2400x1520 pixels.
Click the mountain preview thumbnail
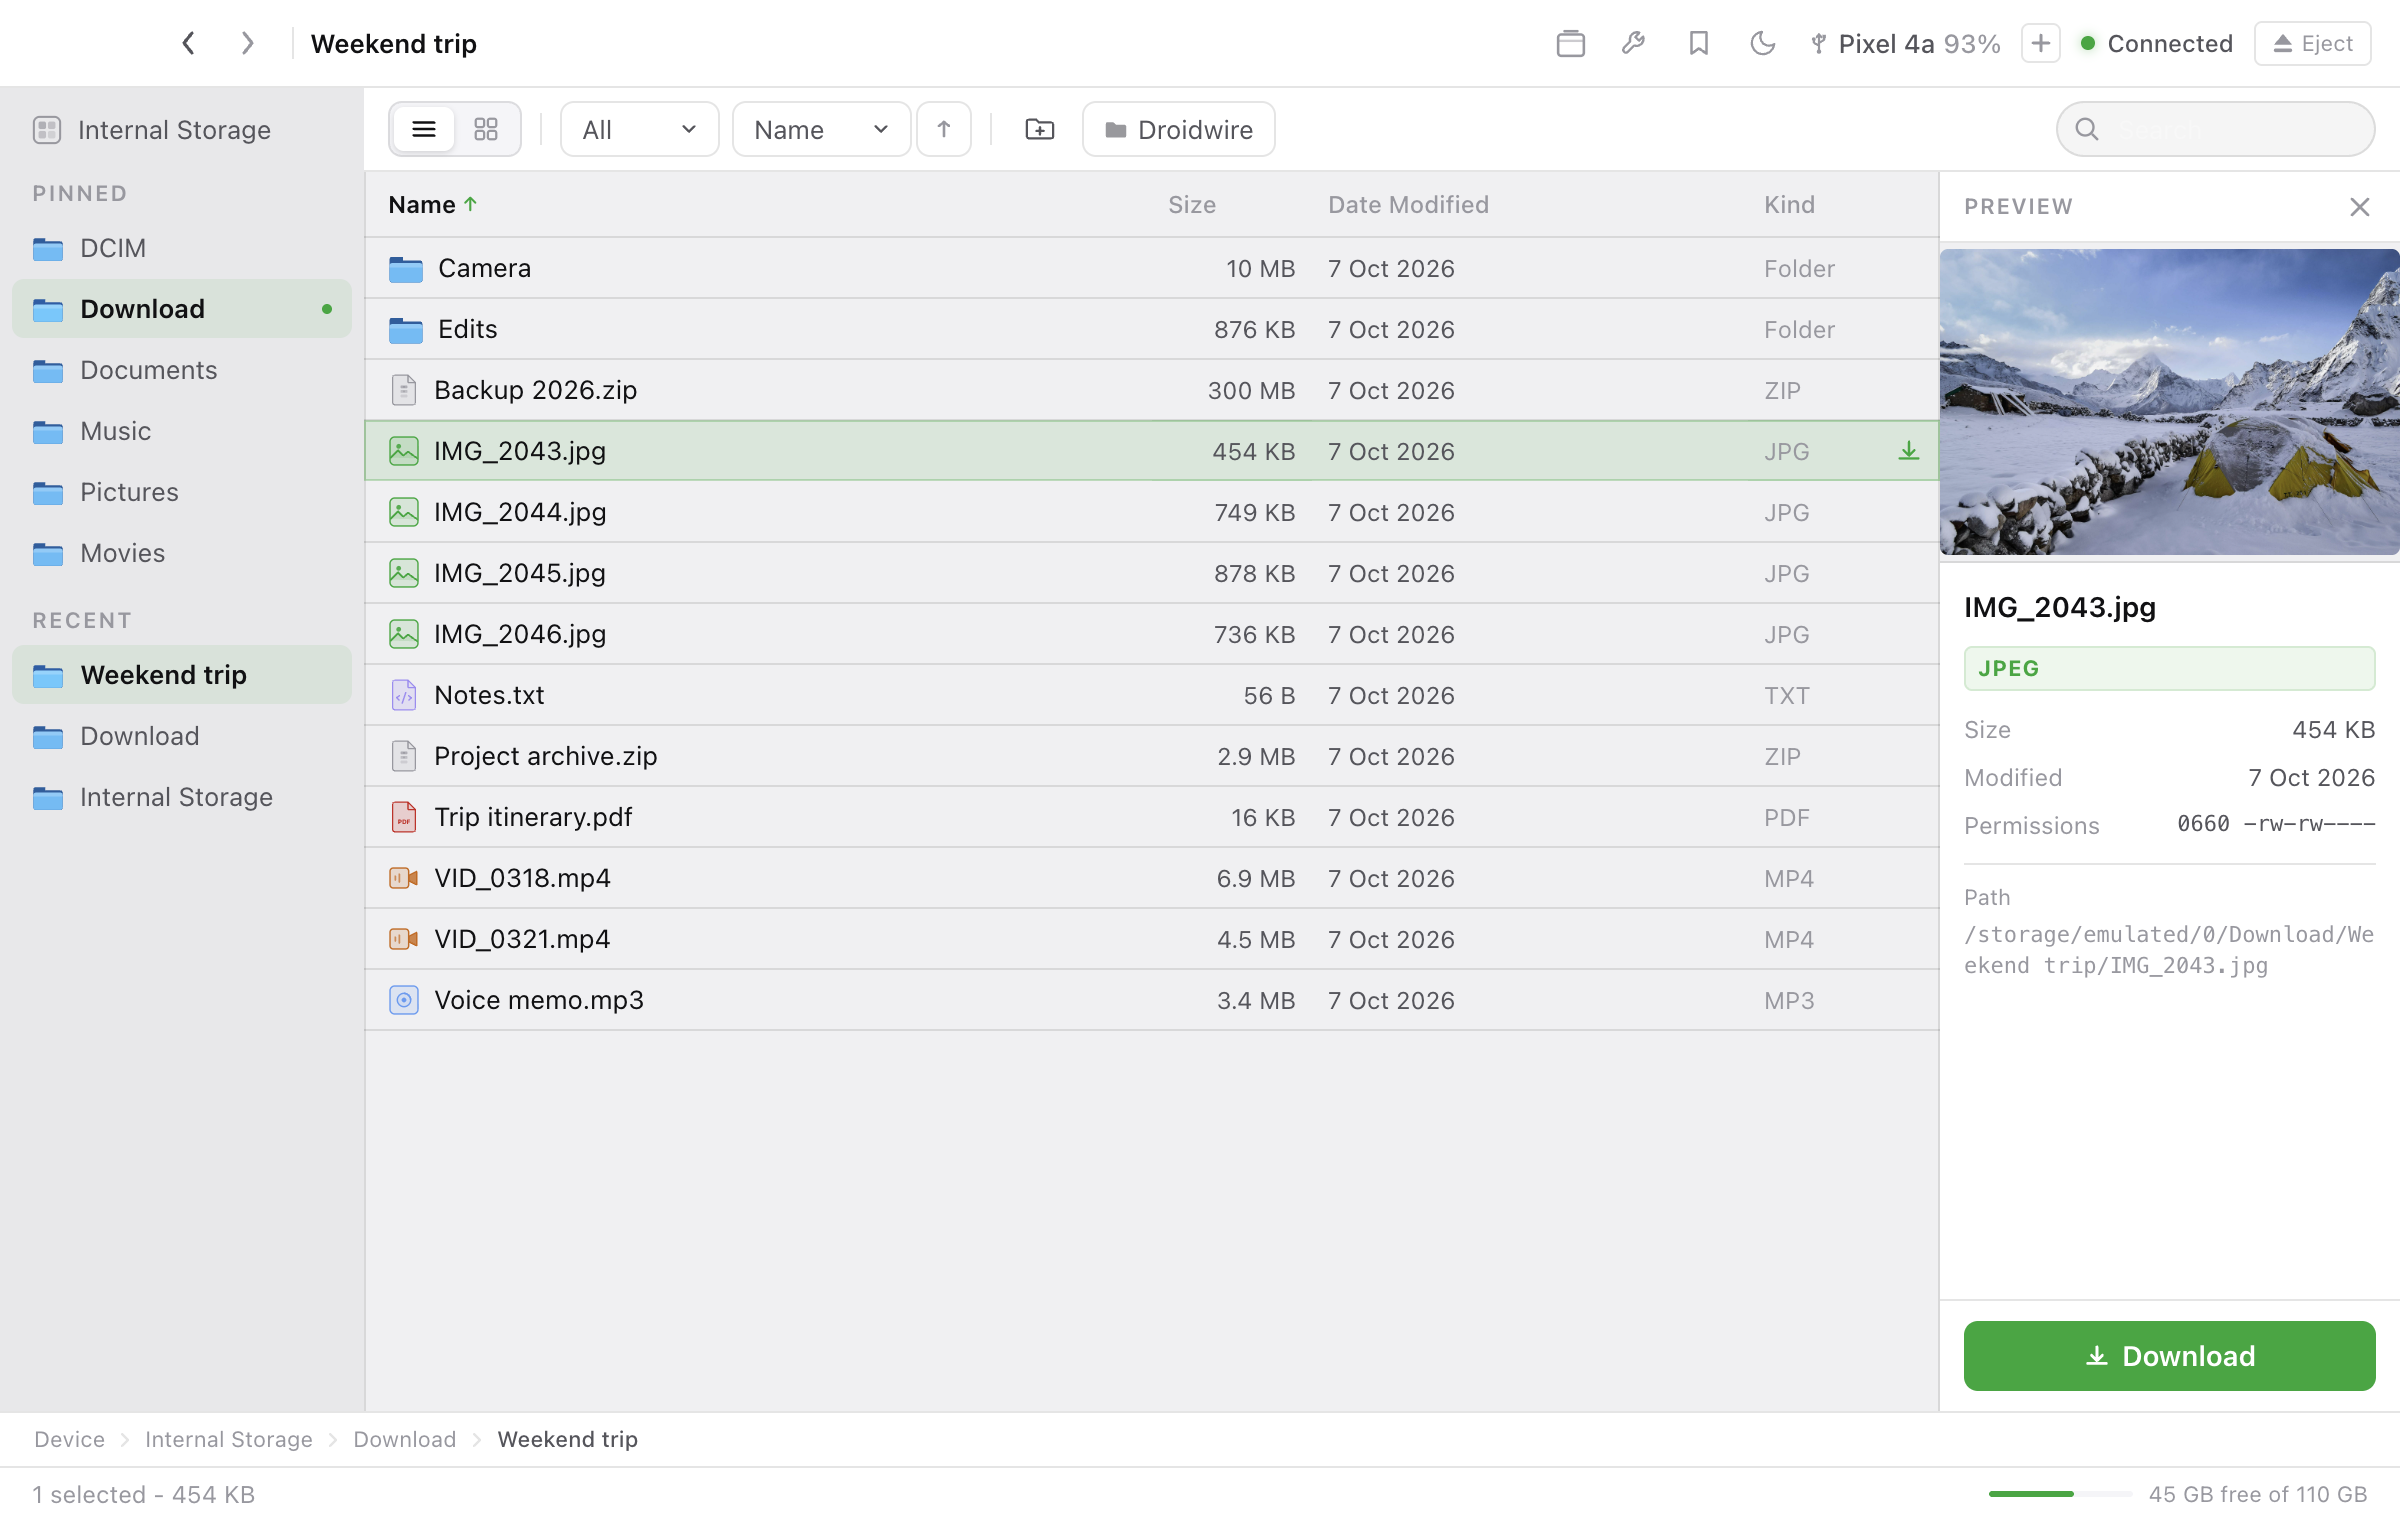click(2169, 402)
